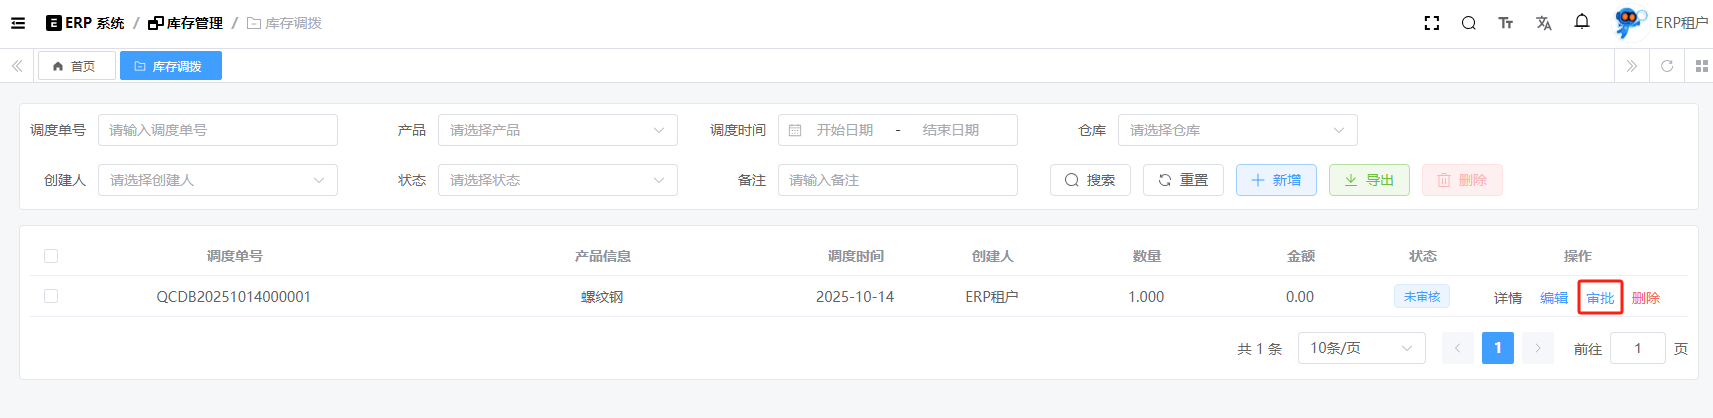Click the tab bar refresh icon

click(1666, 66)
